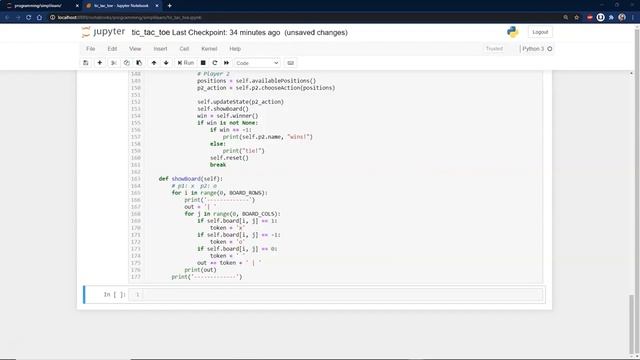Viewport: 640px width, 360px height.
Task: Open the browser extensions puzzle icon
Action: (611, 18)
